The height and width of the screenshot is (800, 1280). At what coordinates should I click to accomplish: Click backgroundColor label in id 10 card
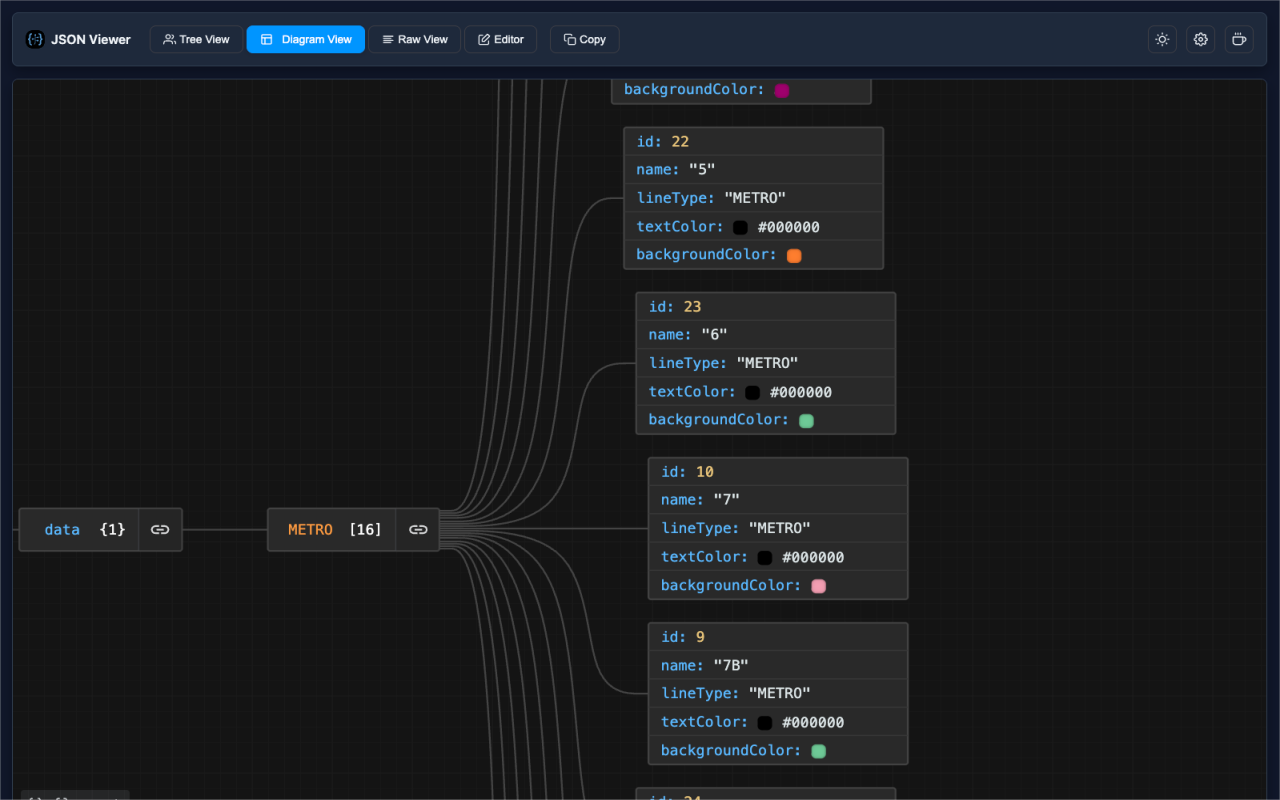click(x=731, y=585)
